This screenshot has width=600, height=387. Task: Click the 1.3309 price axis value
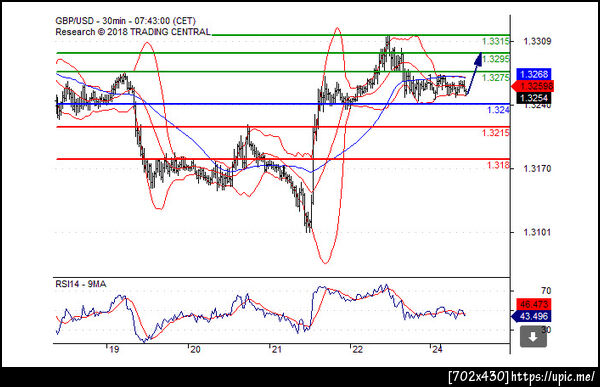[x=537, y=41]
